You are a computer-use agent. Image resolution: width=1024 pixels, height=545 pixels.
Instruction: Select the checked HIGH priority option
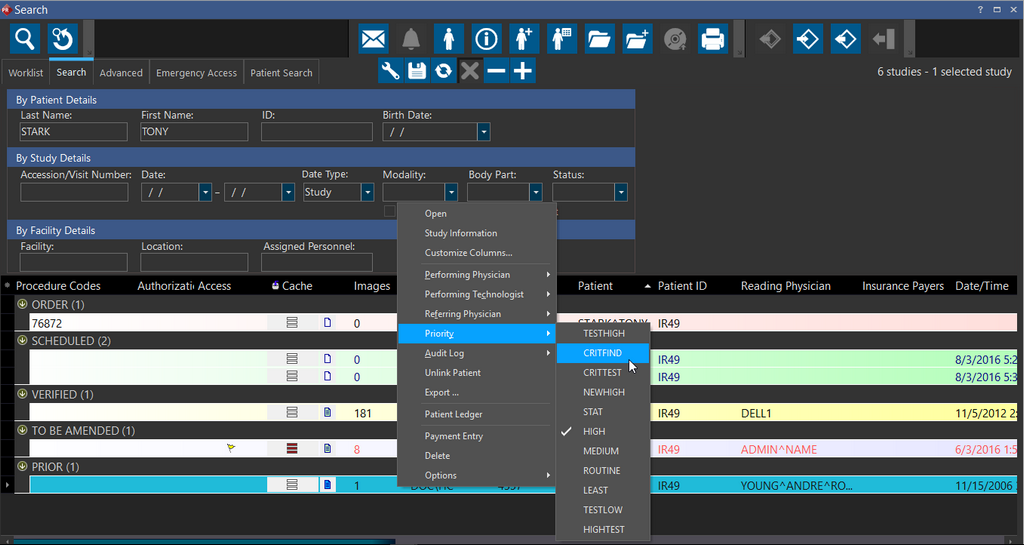pyautogui.click(x=594, y=431)
